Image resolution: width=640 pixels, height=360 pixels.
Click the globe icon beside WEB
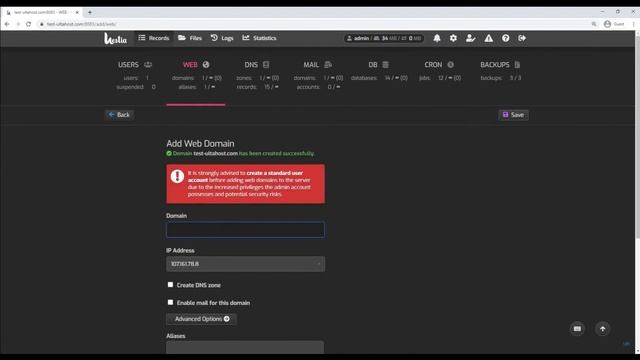point(206,64)
